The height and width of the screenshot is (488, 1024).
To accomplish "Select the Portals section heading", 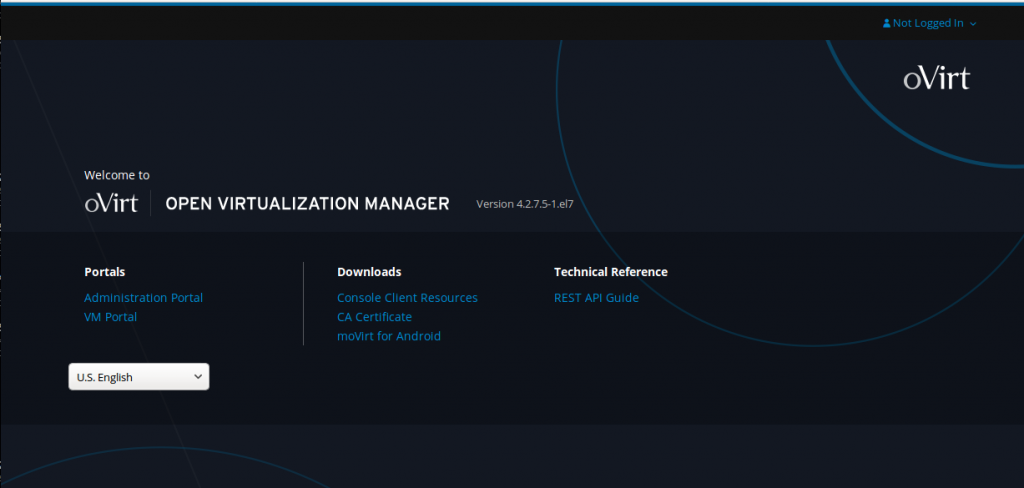I will (104, 272).
